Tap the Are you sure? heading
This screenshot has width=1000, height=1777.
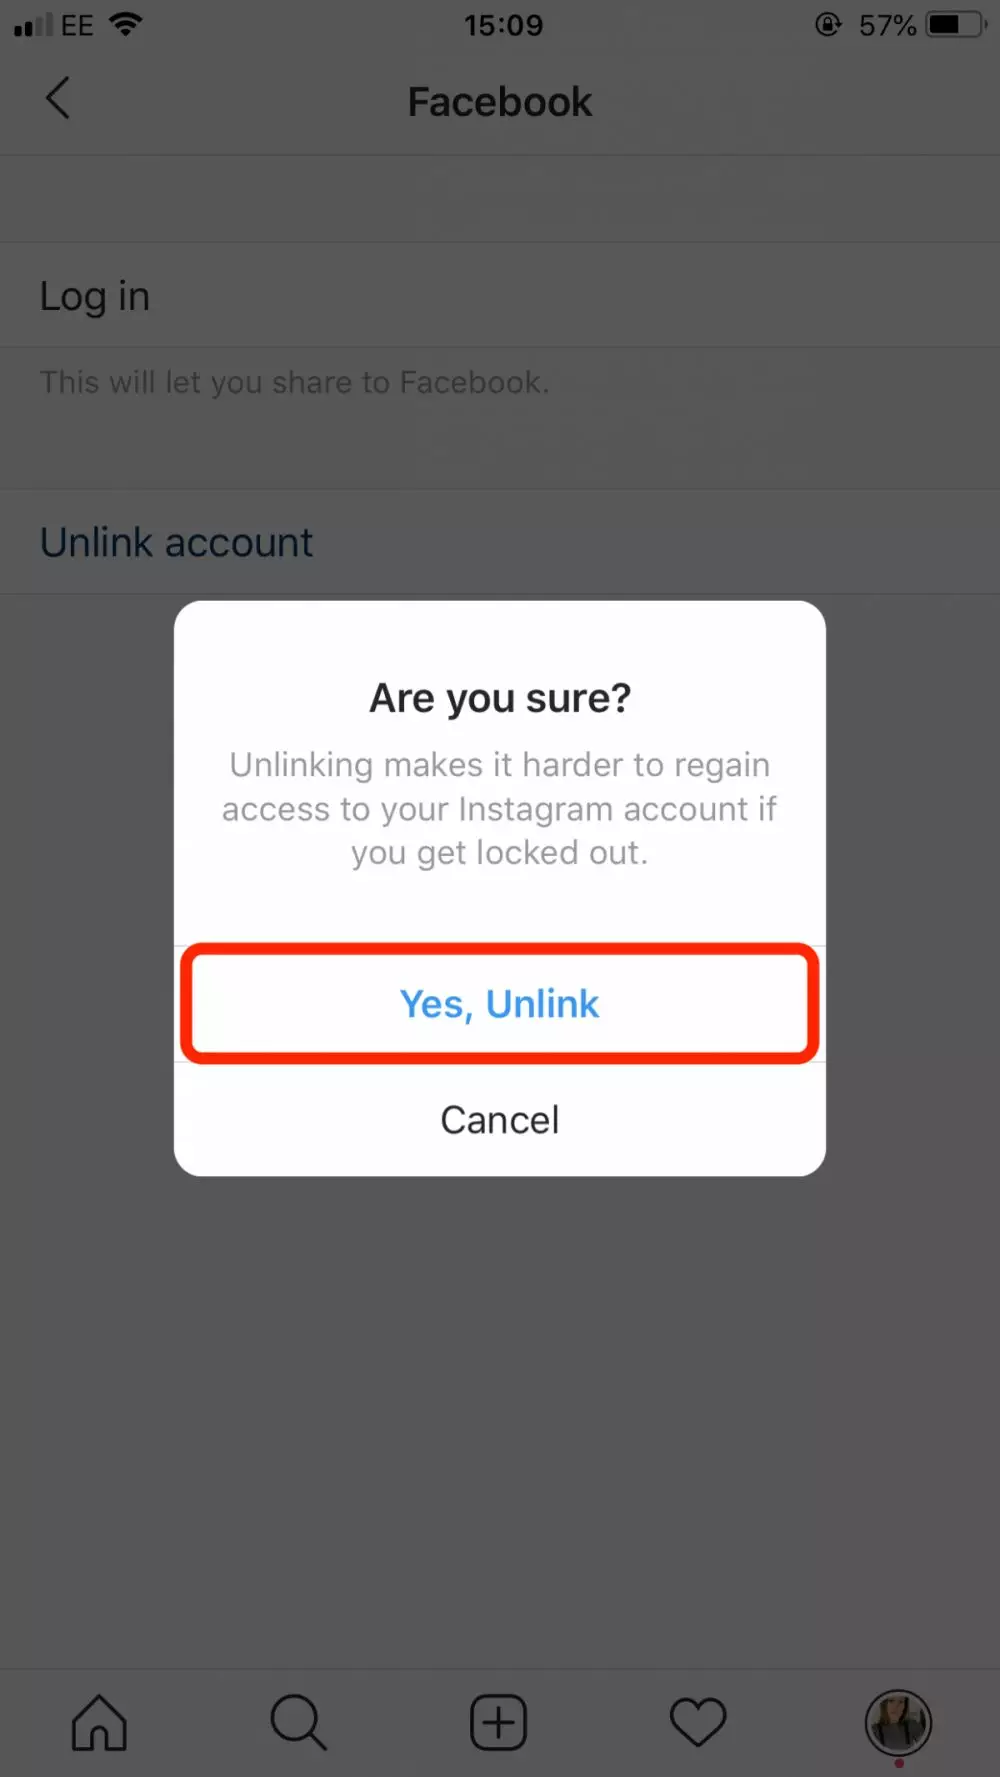point(500,698)
